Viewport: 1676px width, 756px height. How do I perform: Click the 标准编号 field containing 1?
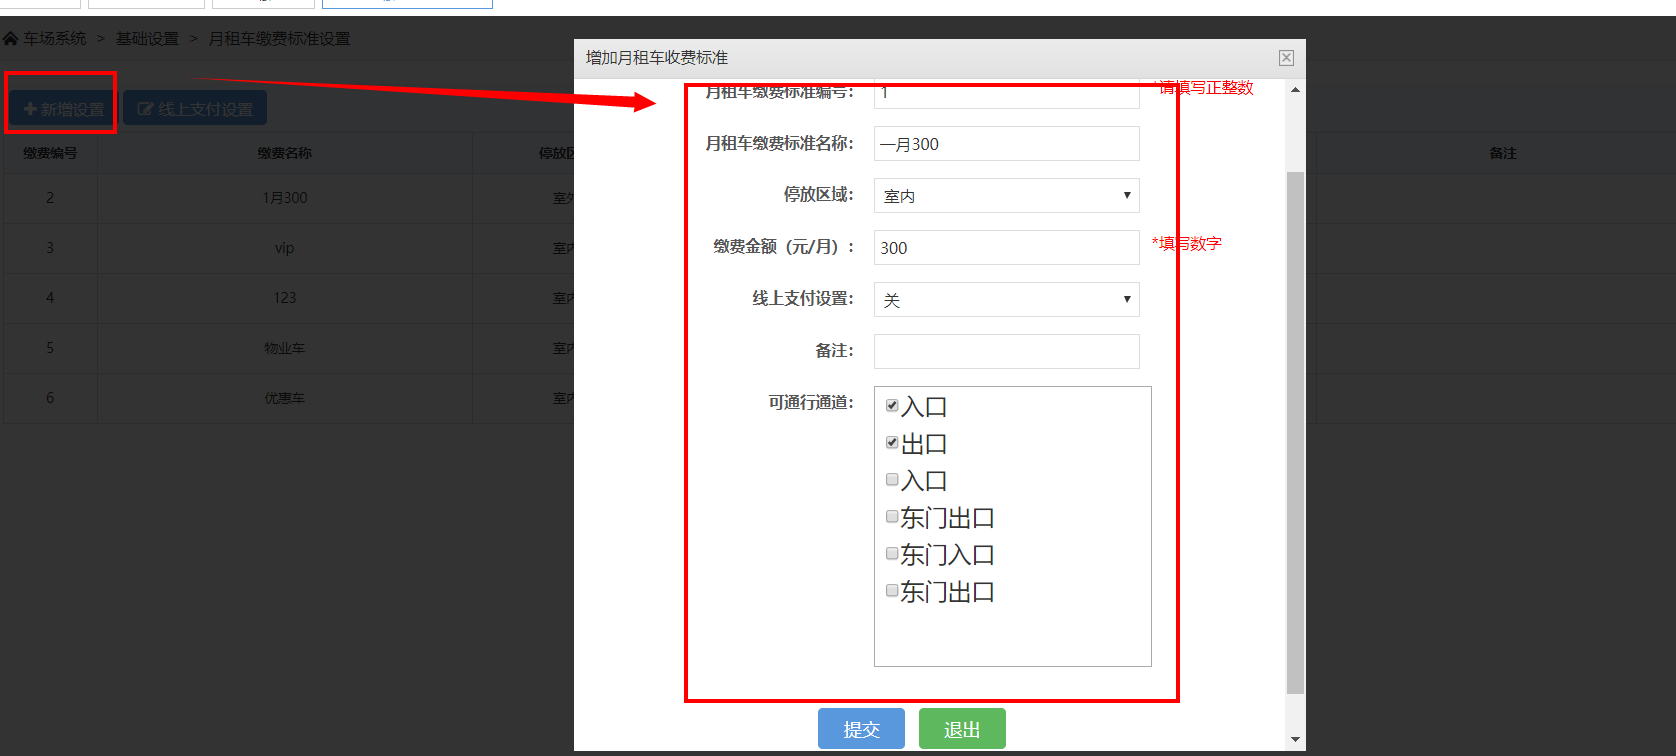click(1007, 94)
